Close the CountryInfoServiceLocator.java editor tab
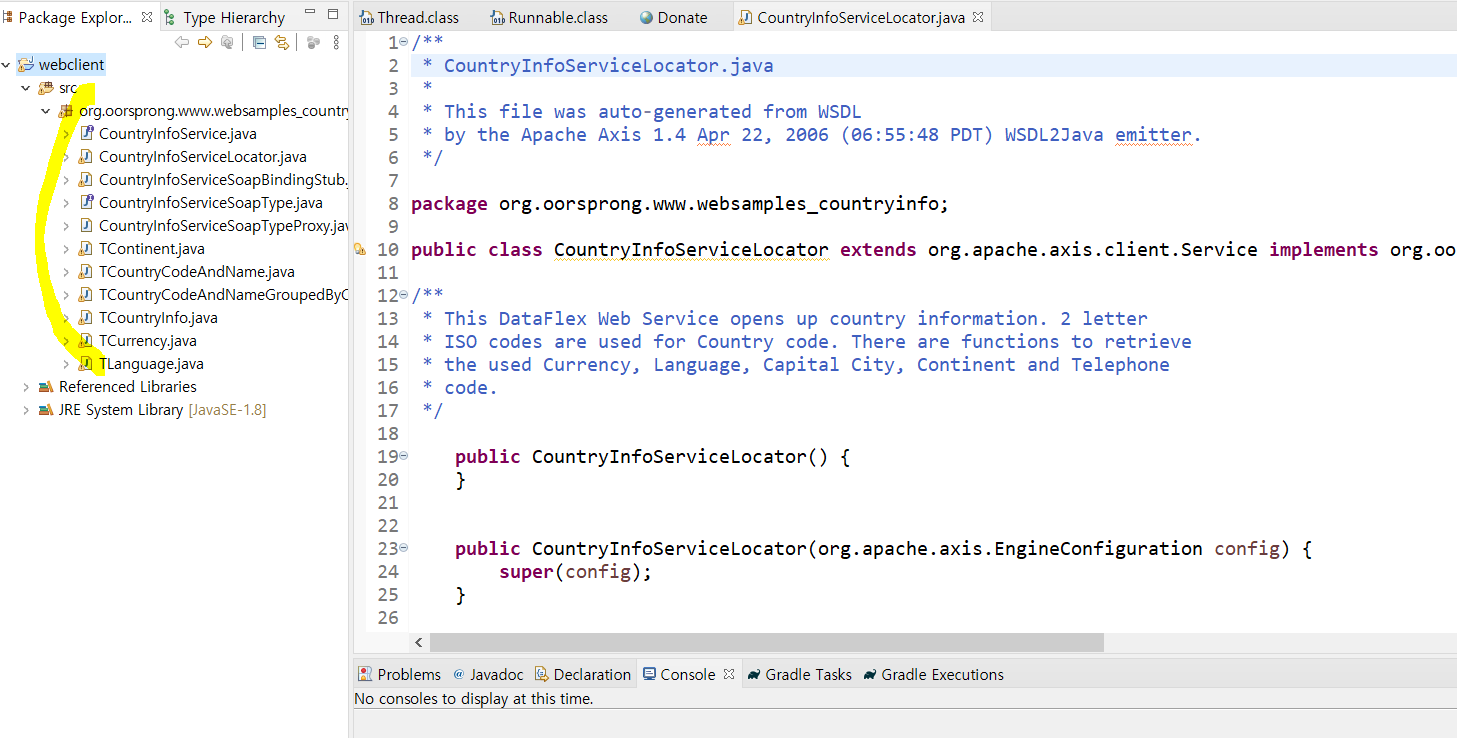Screen dimensions: 1457x738 pyautogui.click(x=978, y=17)
